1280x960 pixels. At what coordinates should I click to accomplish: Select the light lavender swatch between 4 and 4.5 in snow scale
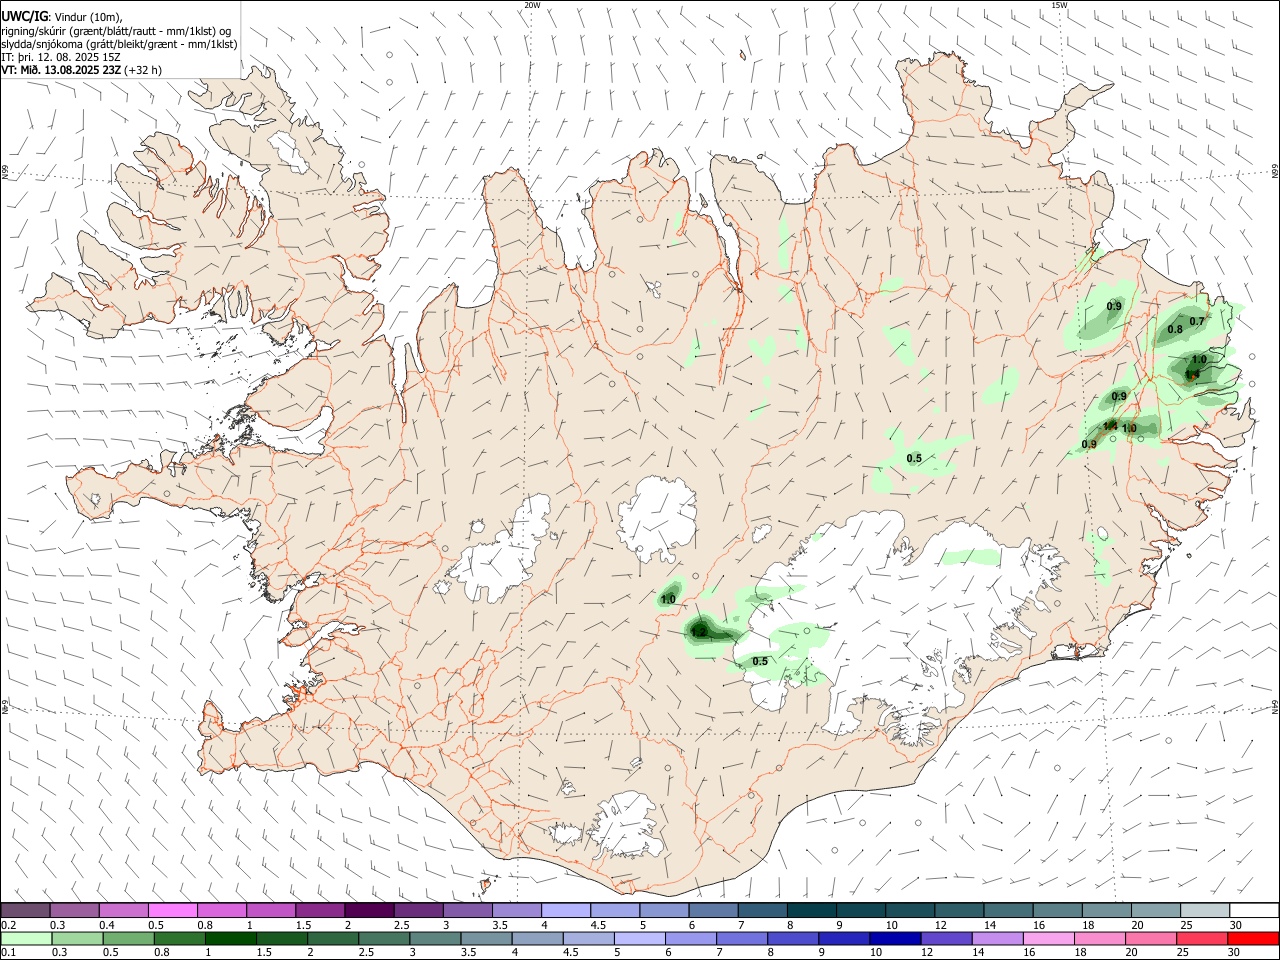(566, 910)
